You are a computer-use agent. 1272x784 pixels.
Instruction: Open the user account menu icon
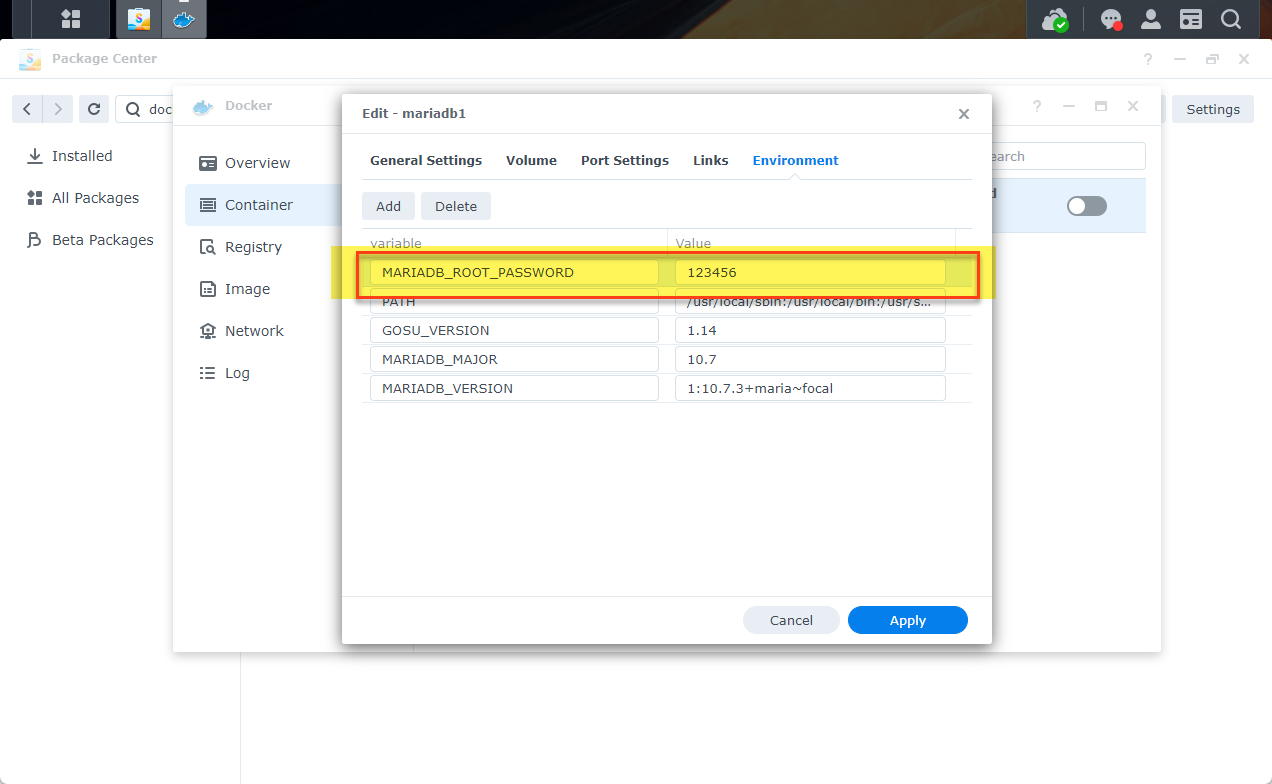(1150, 19)
